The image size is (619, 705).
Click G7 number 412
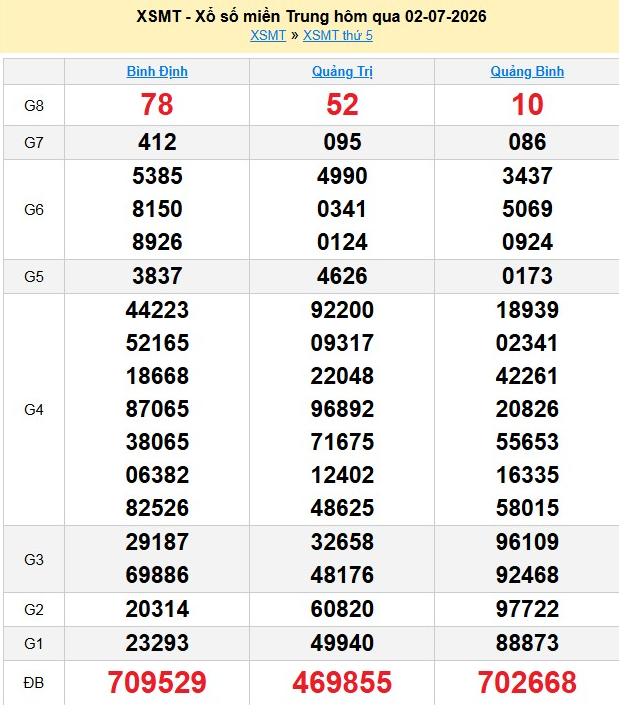157,143
